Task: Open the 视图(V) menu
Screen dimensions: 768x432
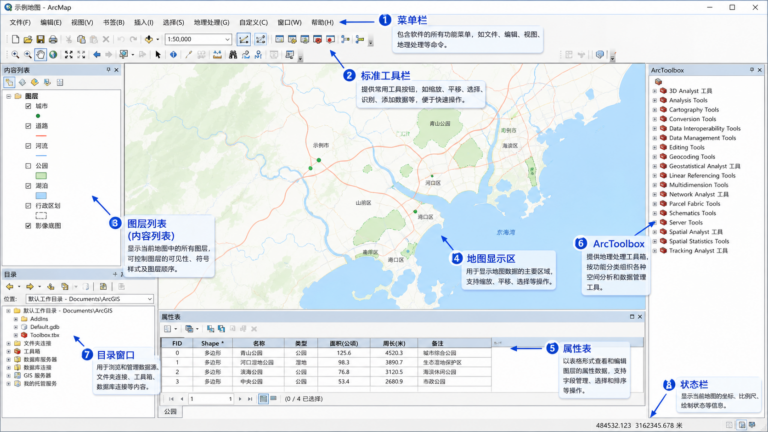Action: tap(82, 22)
